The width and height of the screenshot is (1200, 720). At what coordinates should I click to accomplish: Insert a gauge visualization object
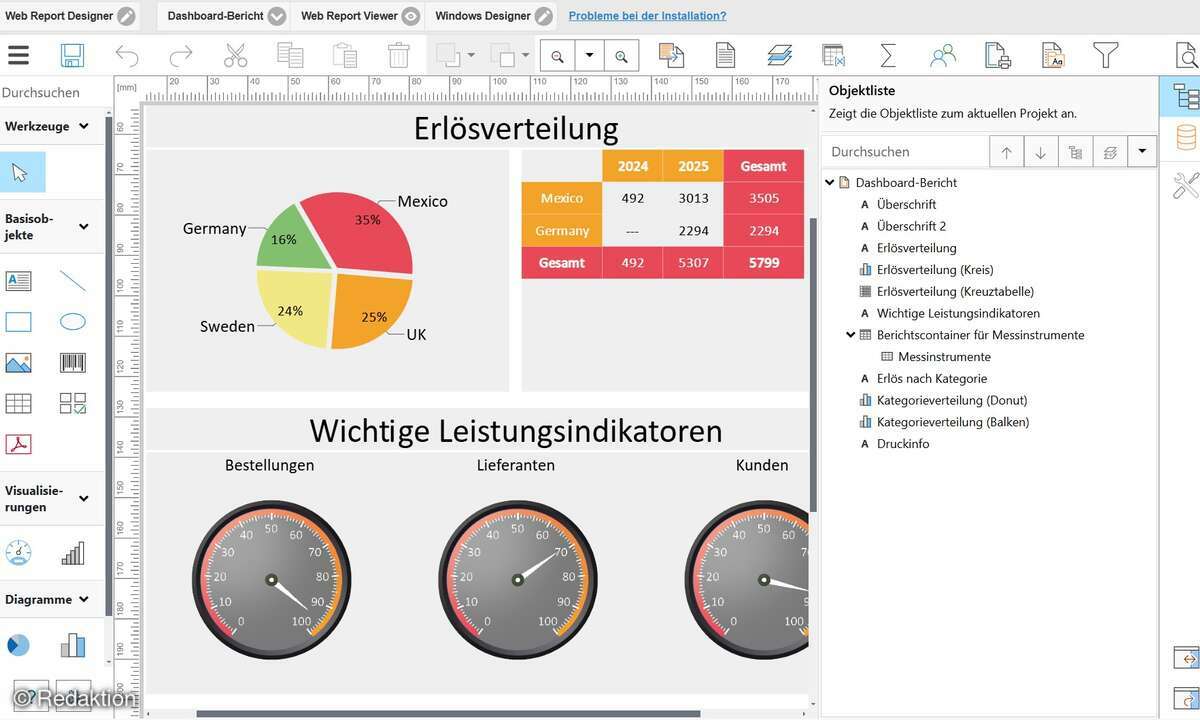click(19, 553)
